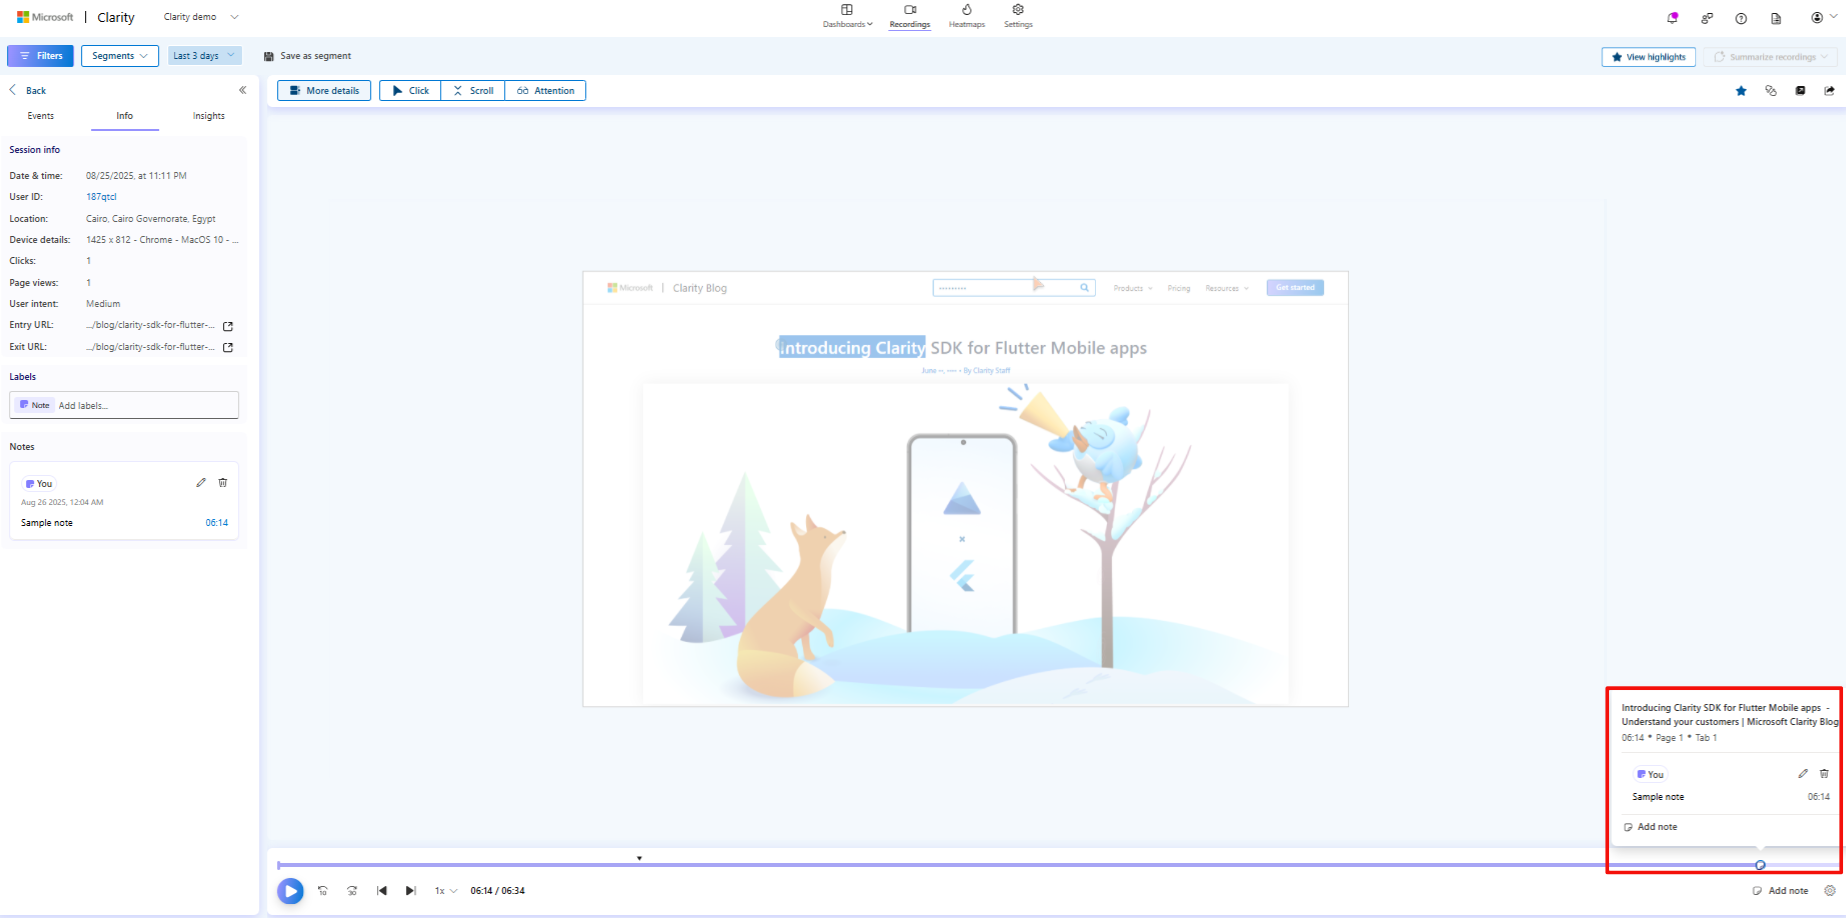Switch to the Insights tab
Viewport: 1846px width, 918px height.
(x=208, y=115)
